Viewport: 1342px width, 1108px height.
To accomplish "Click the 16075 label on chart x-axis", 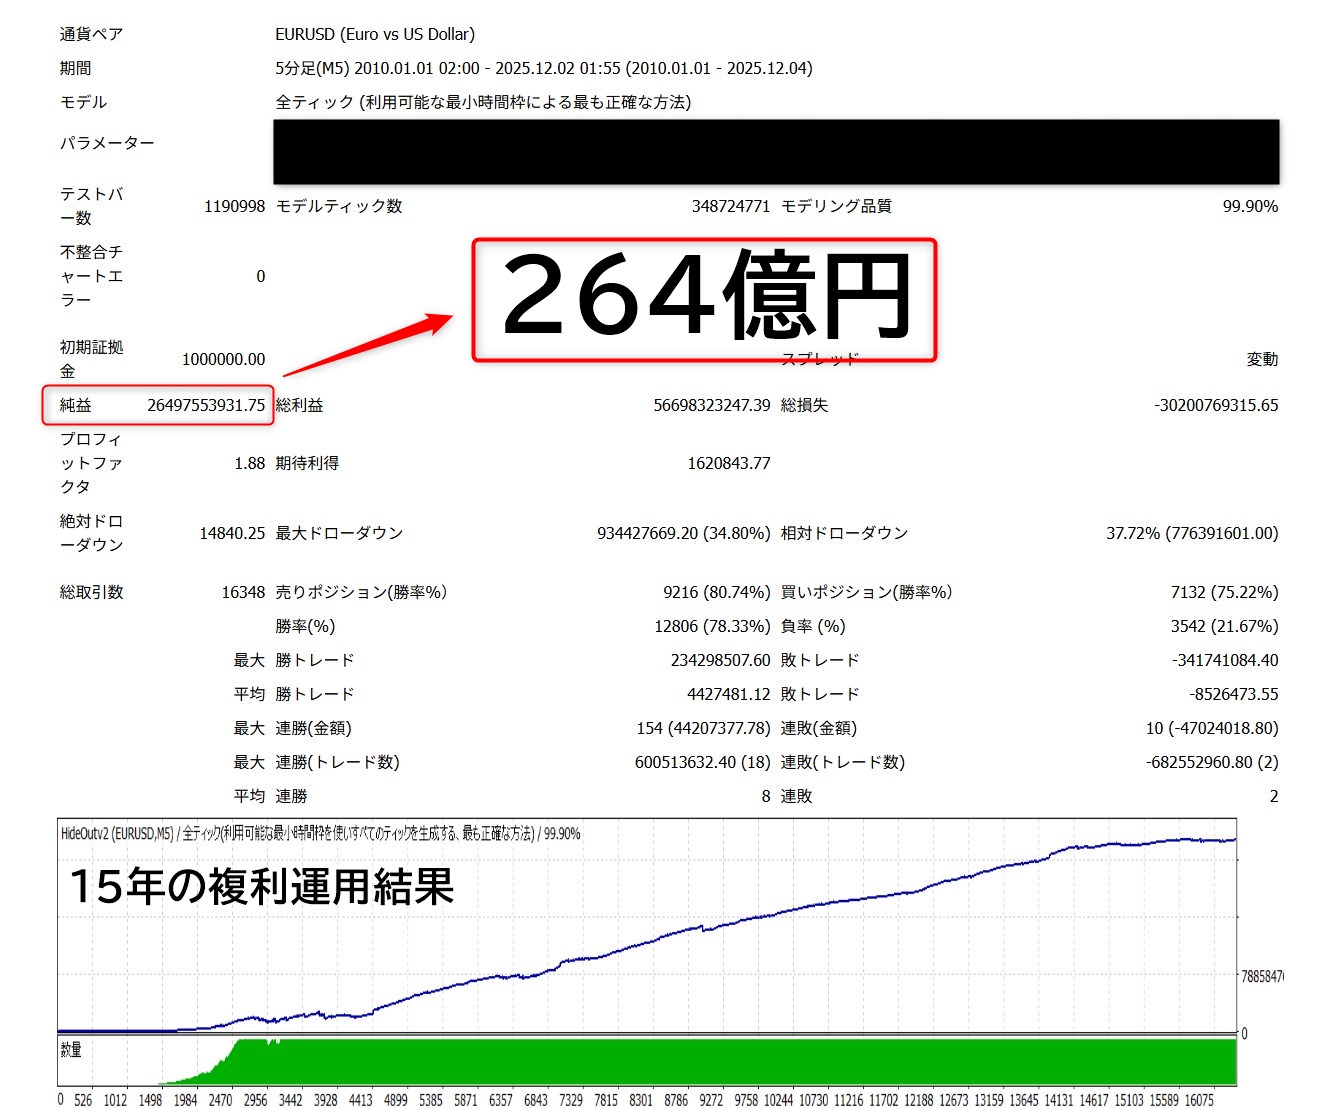I will point(1198,1100).
